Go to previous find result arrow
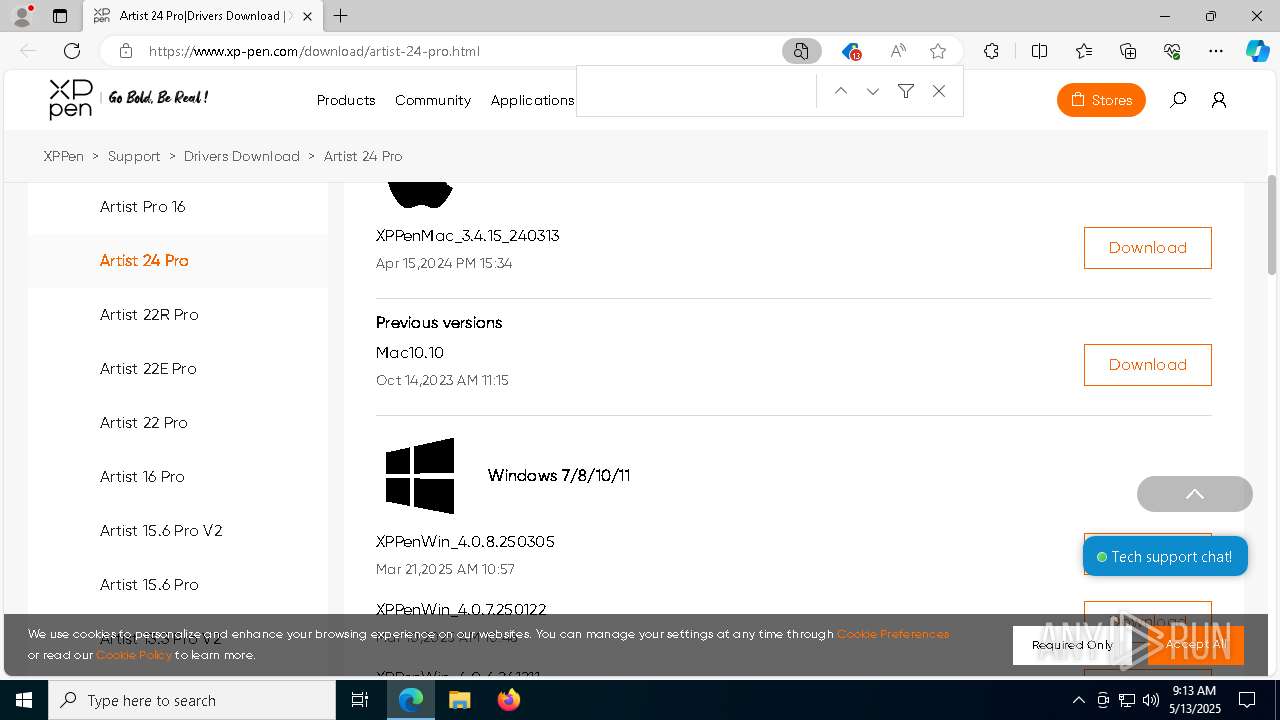 pos(841,91)
